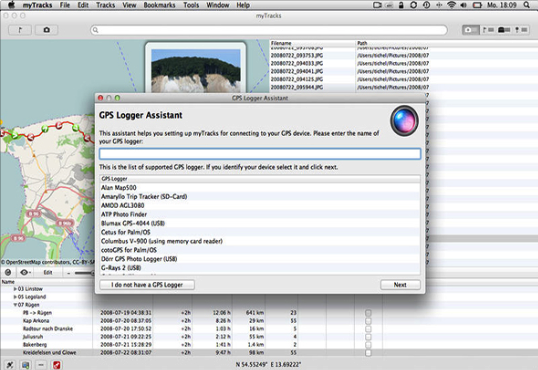Open the View menu
This screenshot has height=370, width=538.
pos(129,5)
